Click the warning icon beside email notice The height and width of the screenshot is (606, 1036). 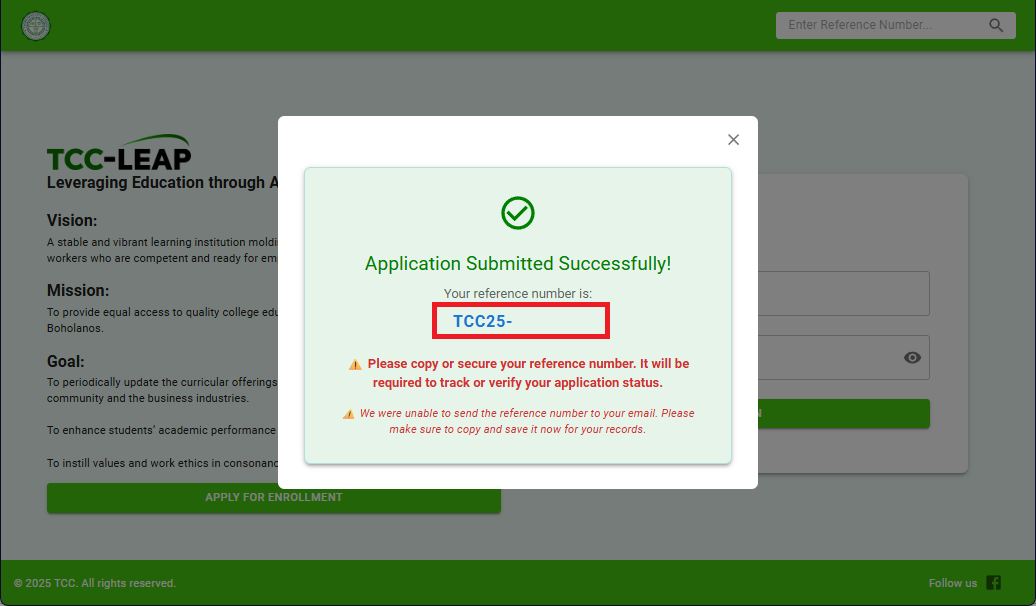pos(348,414)
